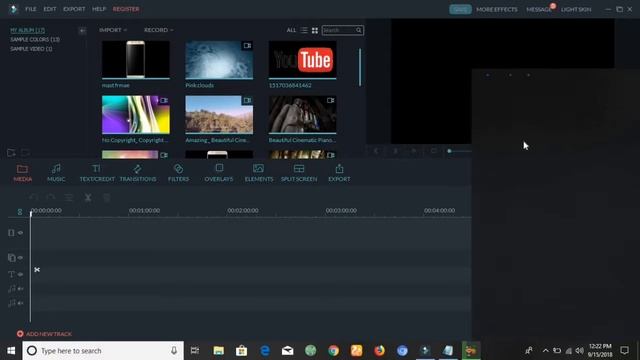The height and width of the screenshot is (360, 640).
Task: Open the Elements tab
Action: (x=259, y=173)
